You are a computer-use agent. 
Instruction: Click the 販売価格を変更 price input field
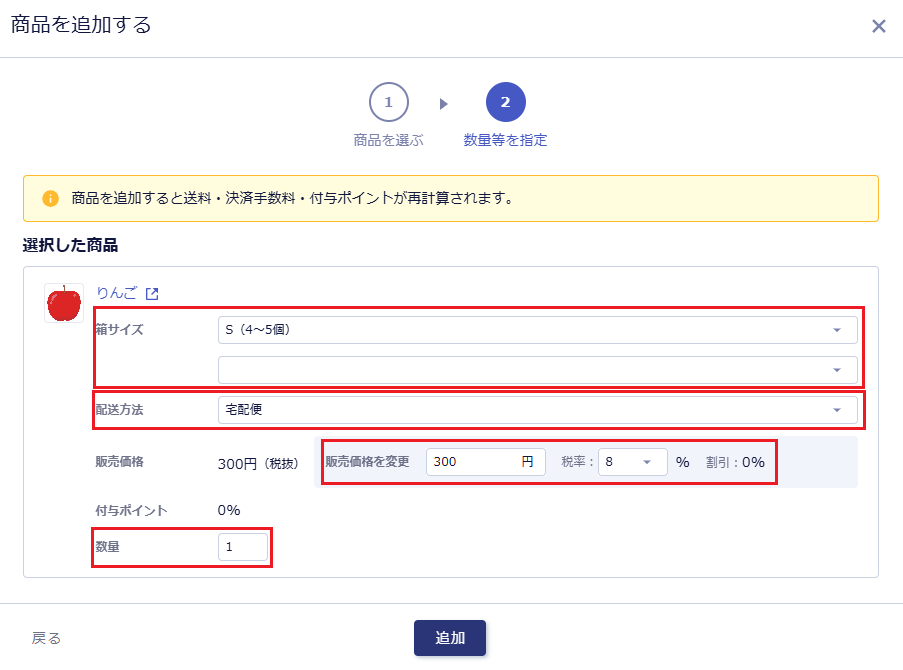click(476, 462)
